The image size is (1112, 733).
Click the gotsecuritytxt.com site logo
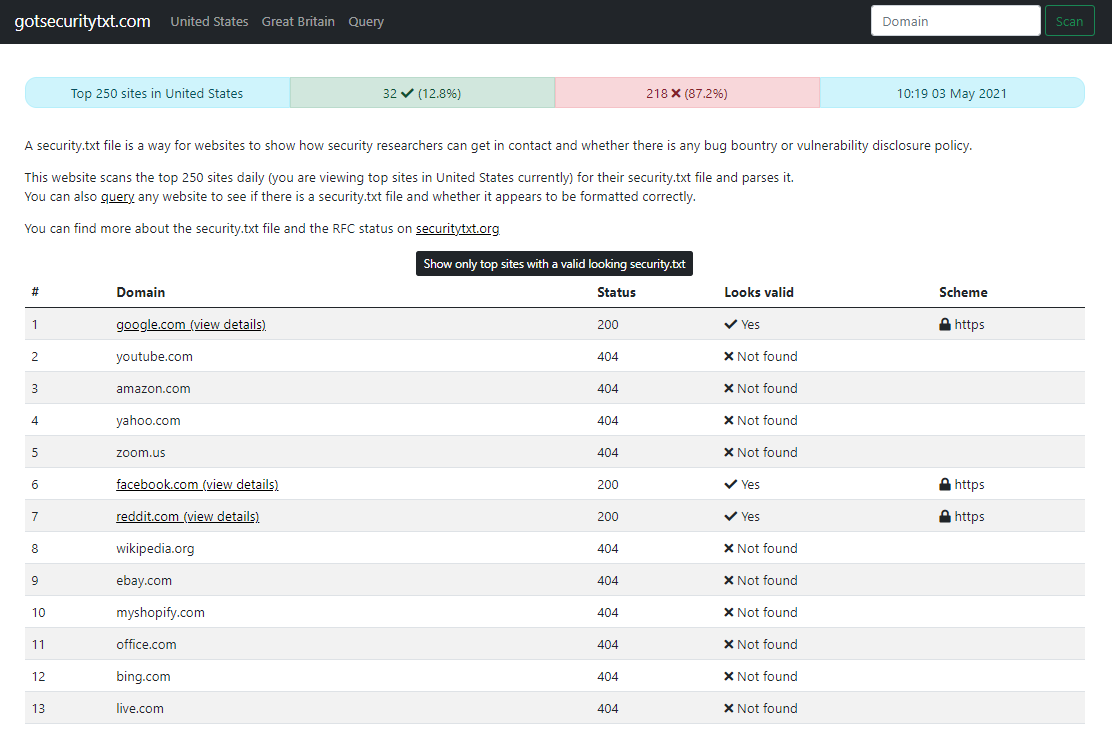83,22
